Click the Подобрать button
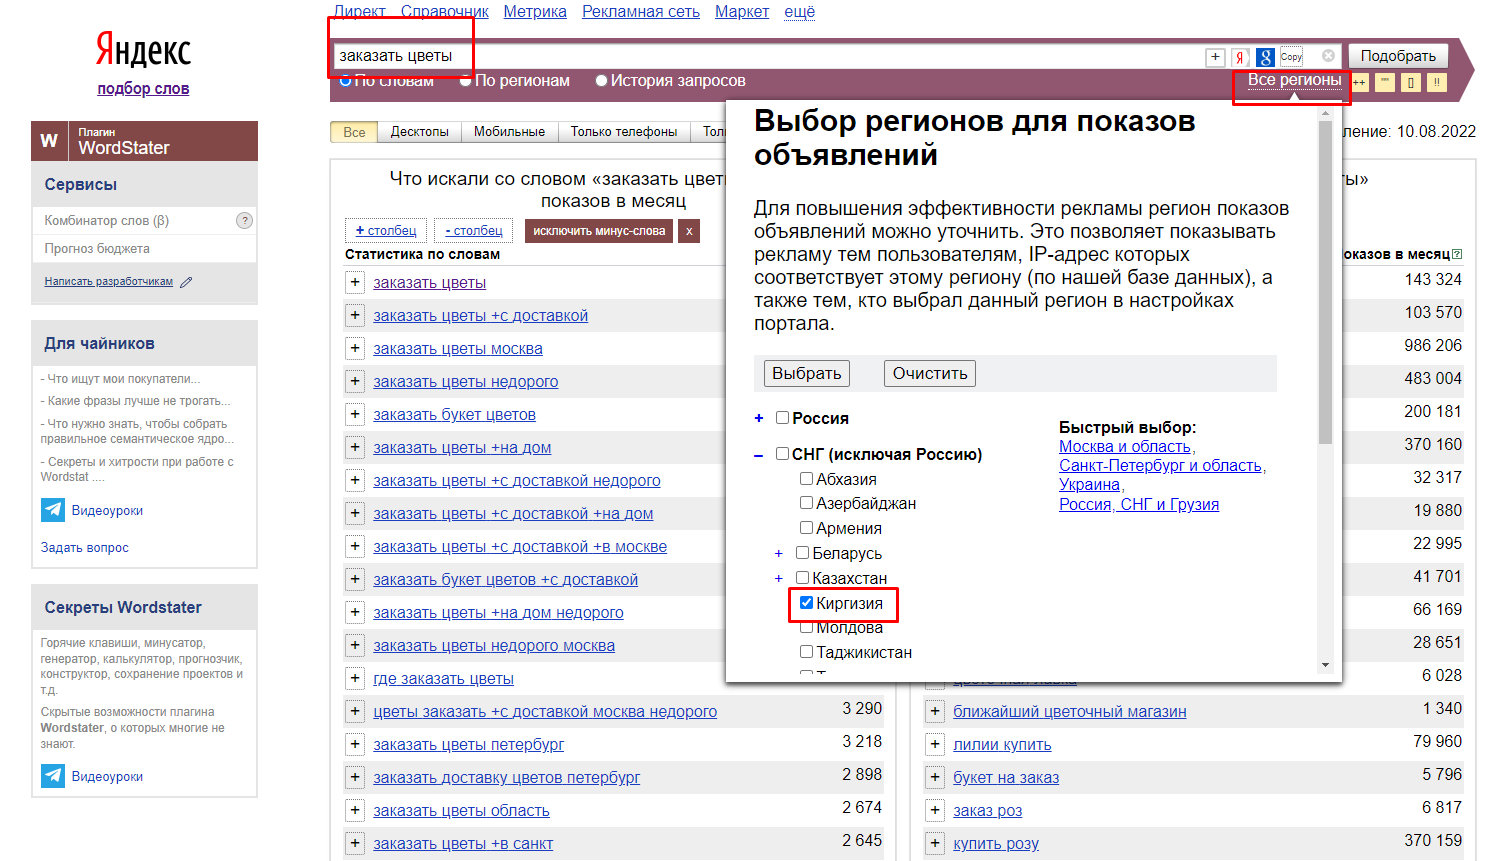1491x861 pixels. click(1398, 56)
